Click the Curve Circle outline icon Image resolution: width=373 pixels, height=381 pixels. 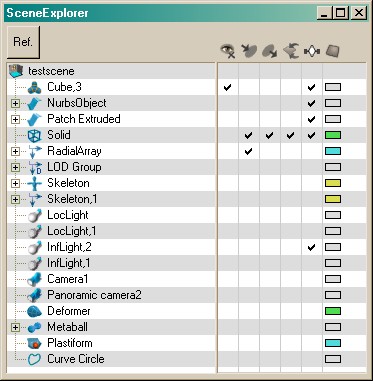pos(34,359)
